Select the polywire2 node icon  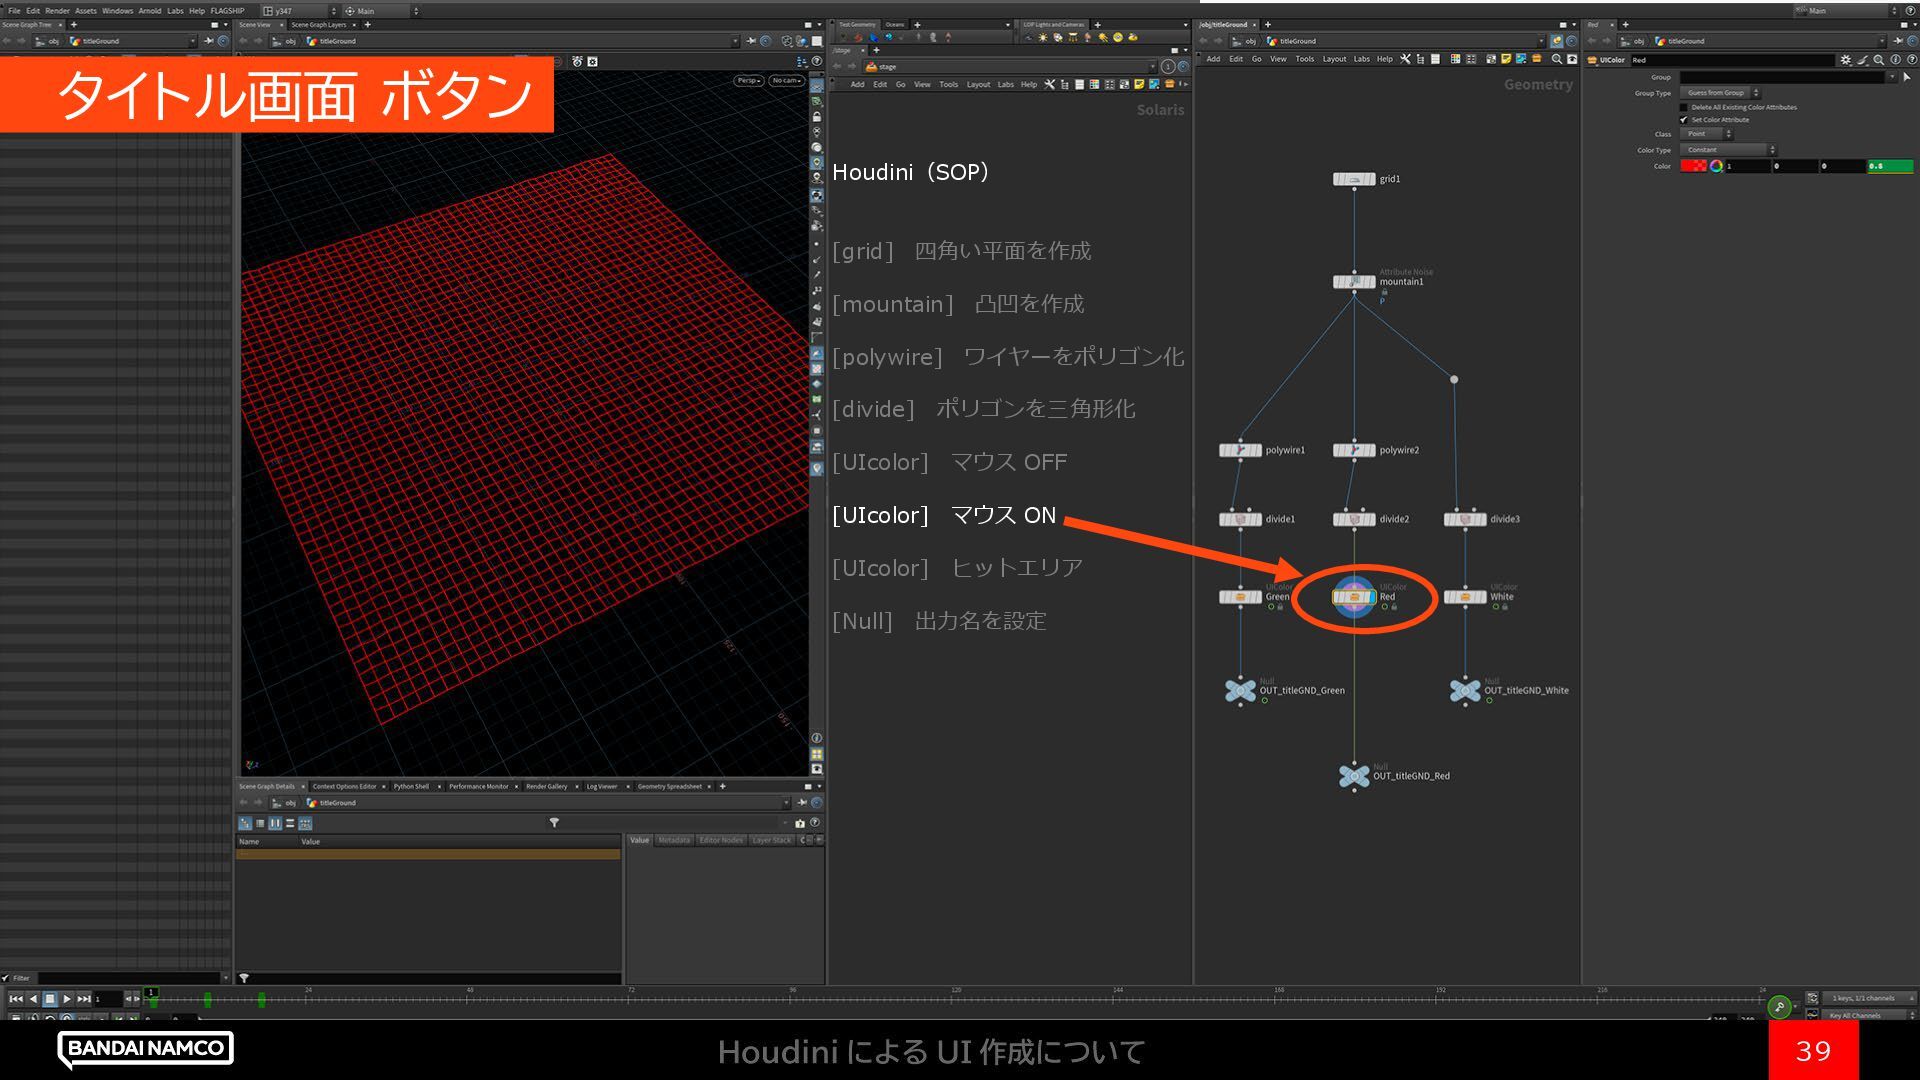click(1354, 450)
